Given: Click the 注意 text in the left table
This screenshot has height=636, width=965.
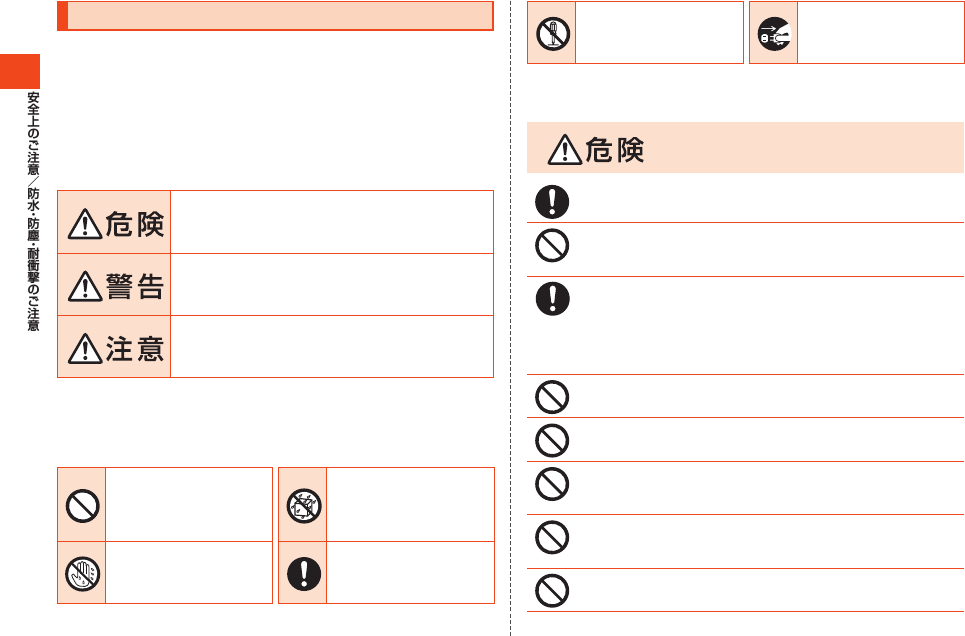Looking at the screenshot, I should pos(135,348).
